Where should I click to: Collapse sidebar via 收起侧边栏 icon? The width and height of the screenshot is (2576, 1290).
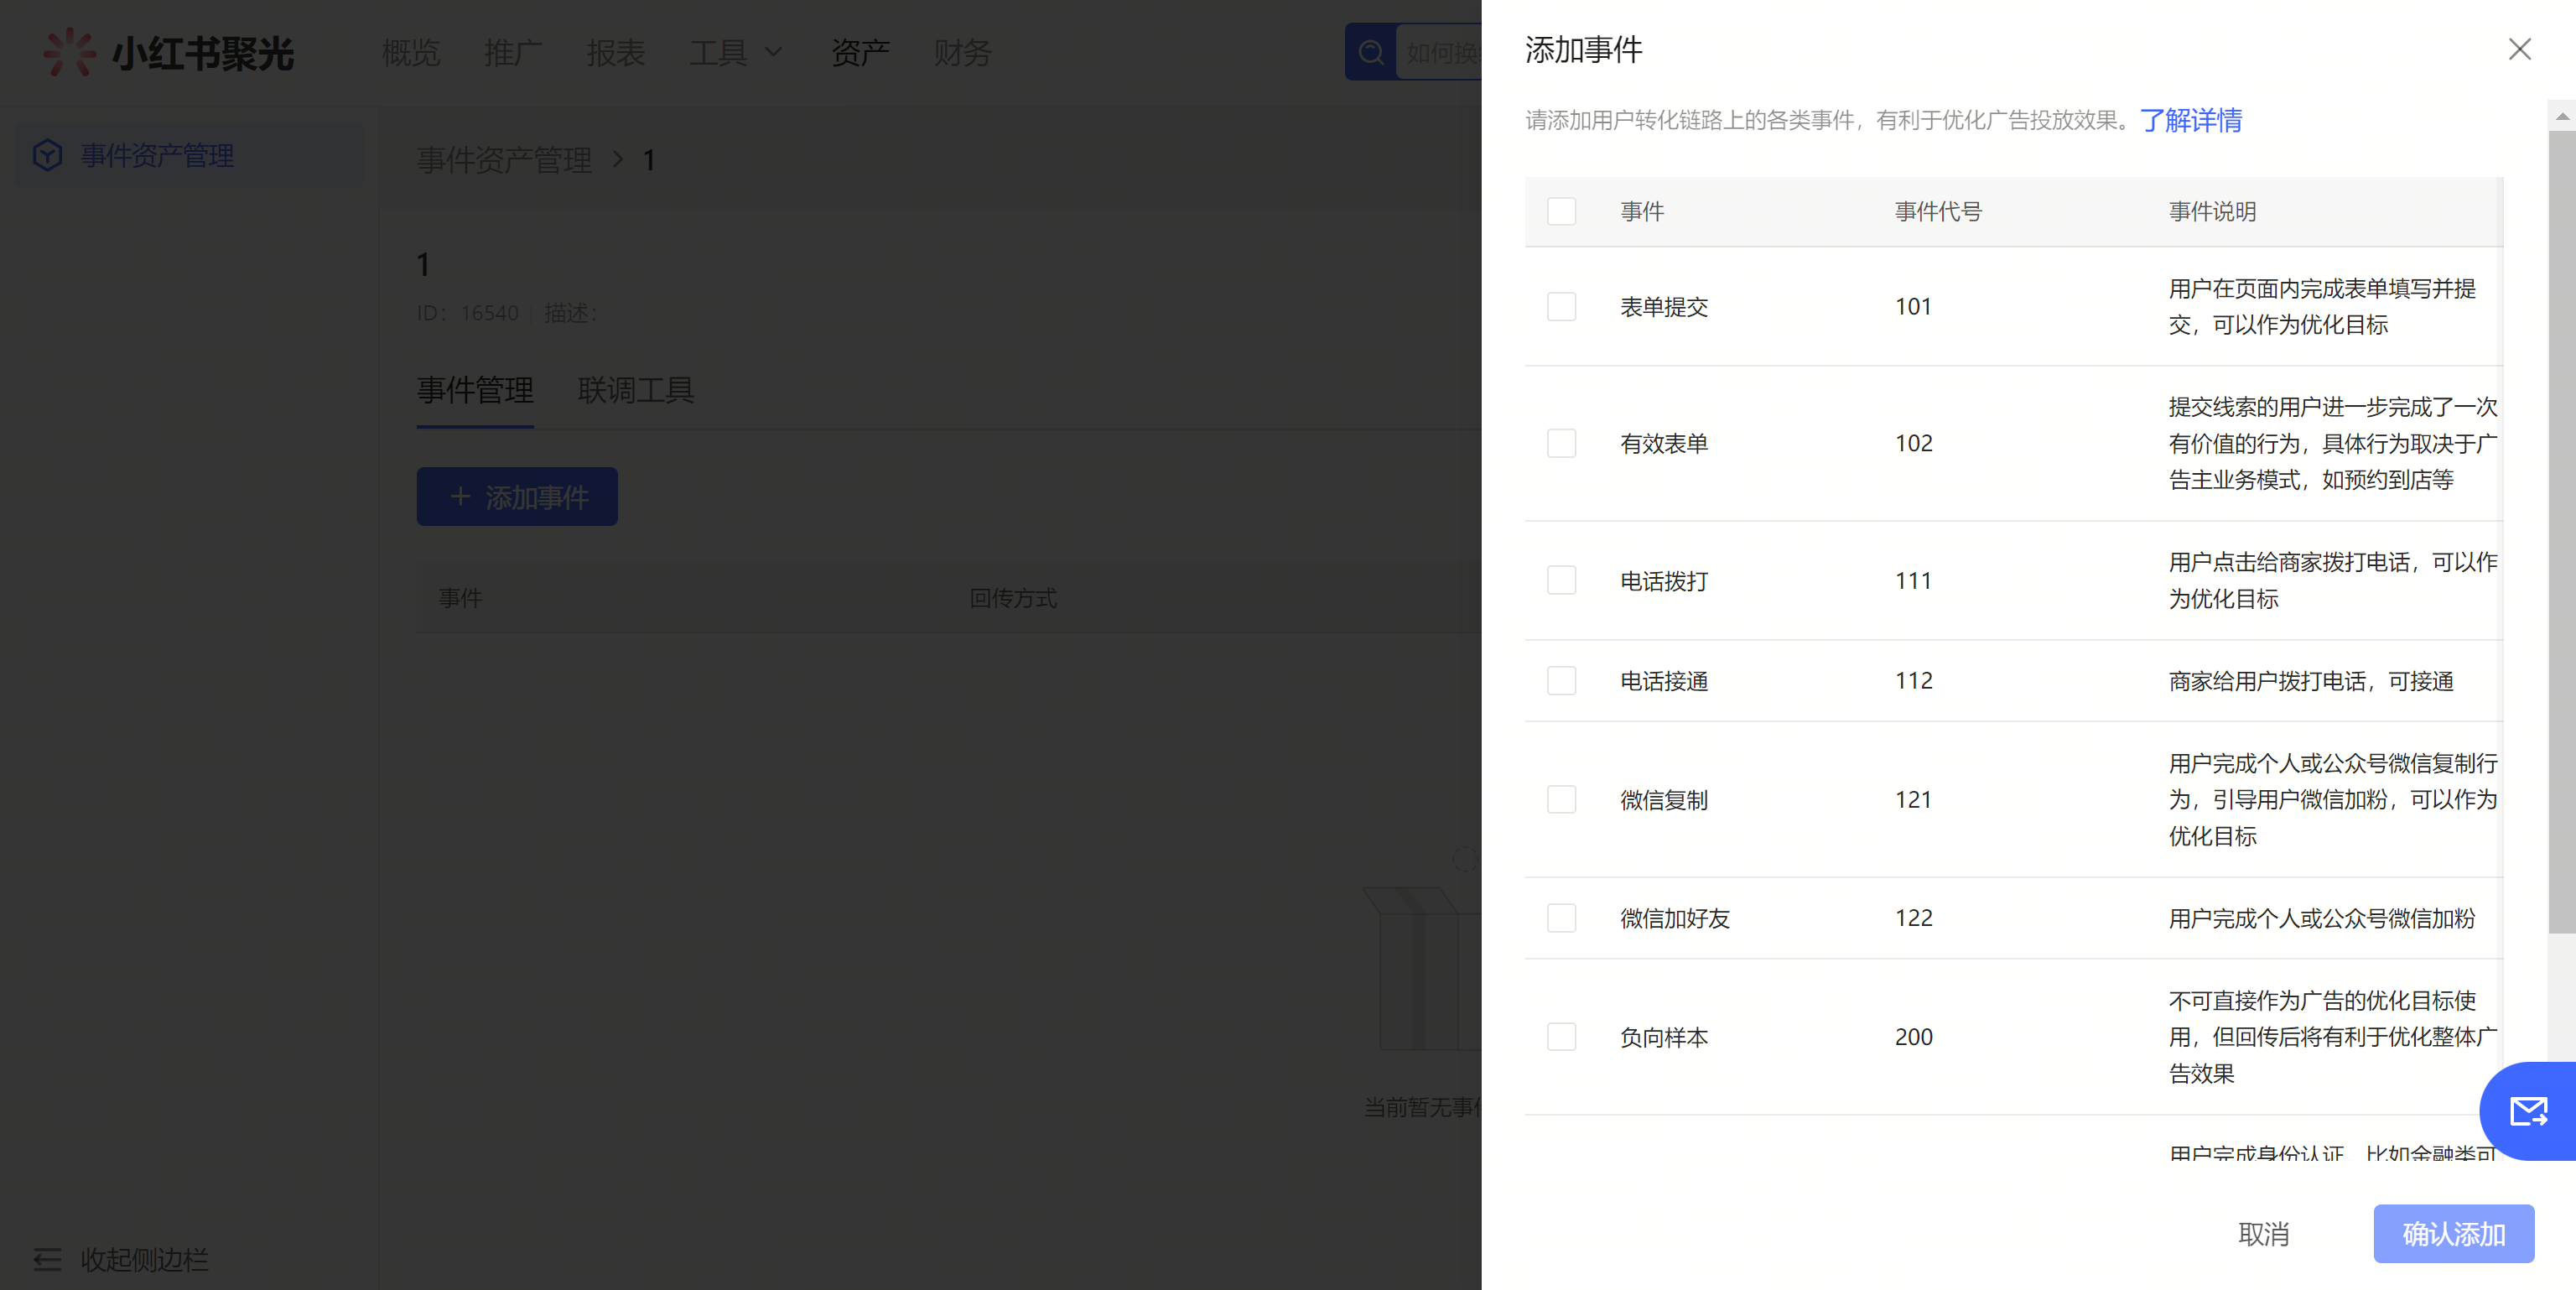[x=47, y=1259]
